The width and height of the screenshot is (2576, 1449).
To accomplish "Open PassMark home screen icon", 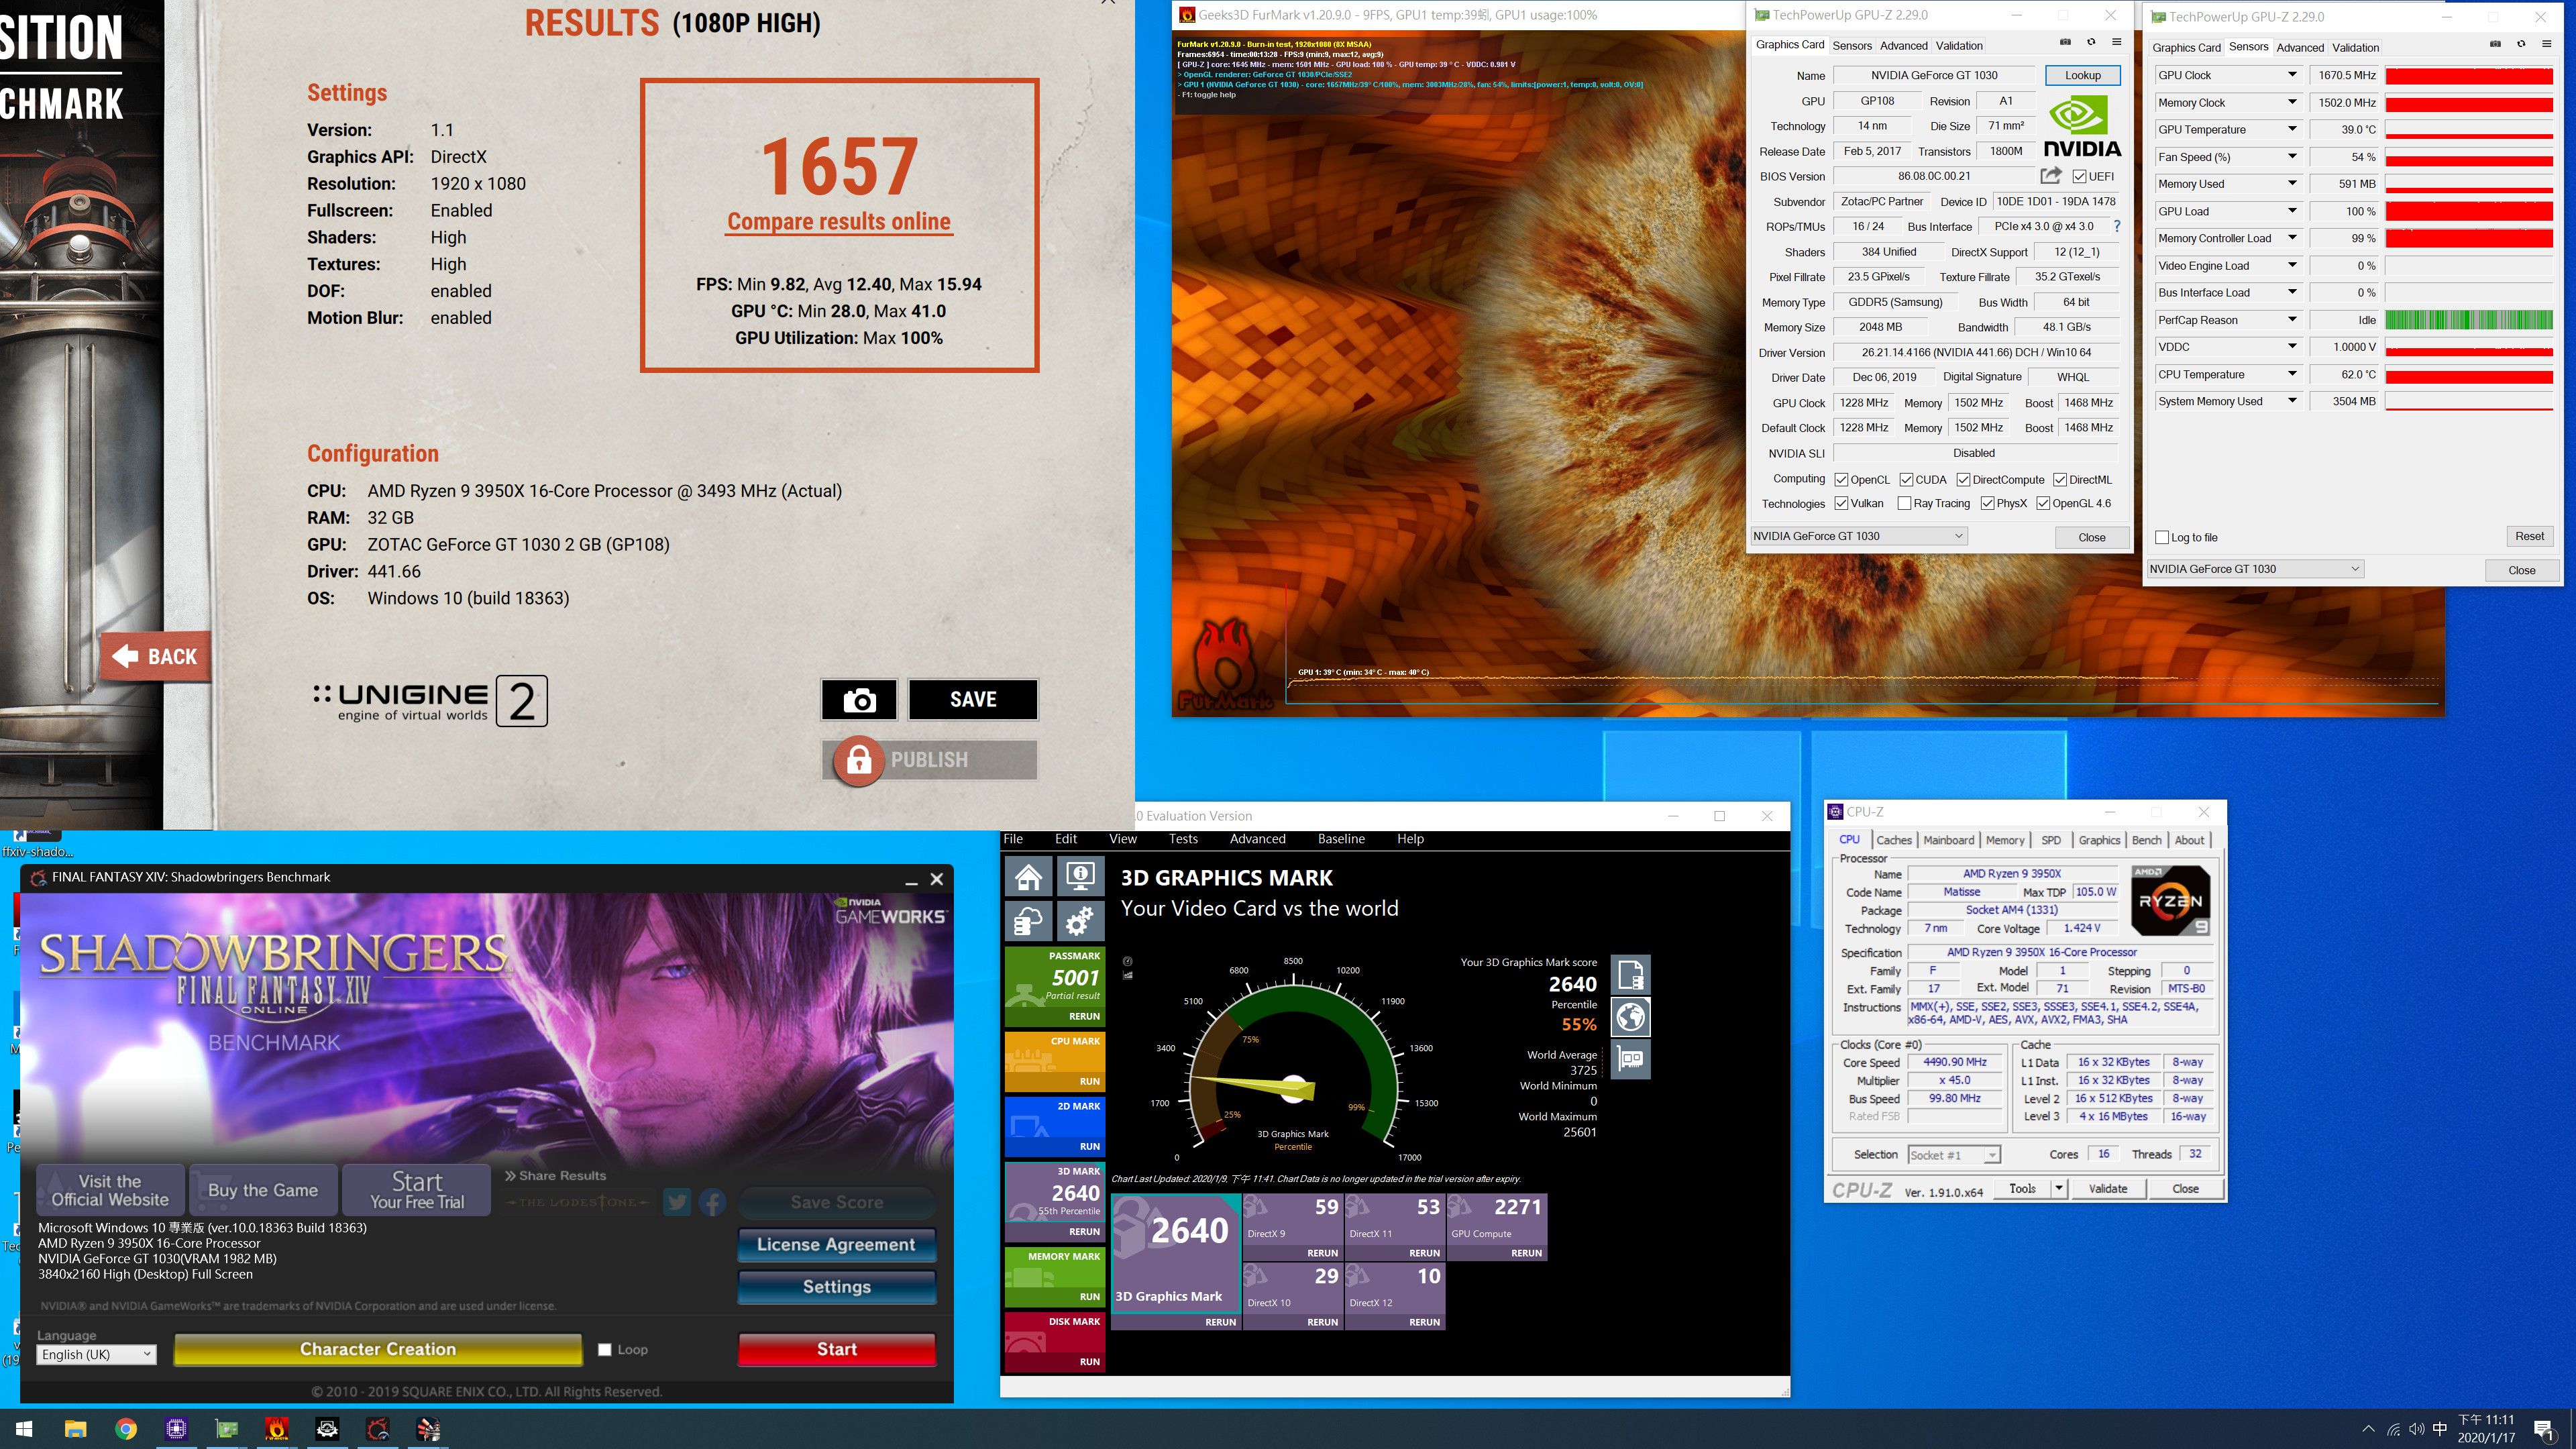I will [x=1028, y=878].
